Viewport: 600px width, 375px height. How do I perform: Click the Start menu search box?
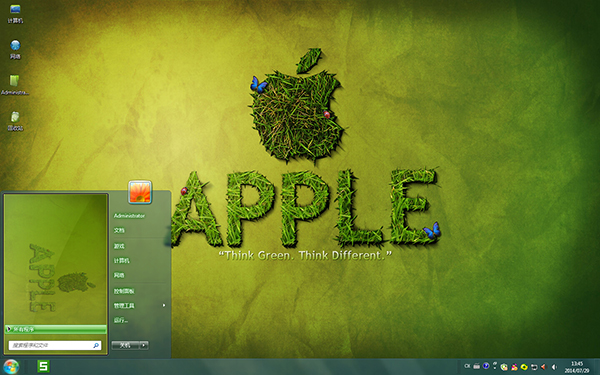[x=55, y=345]
